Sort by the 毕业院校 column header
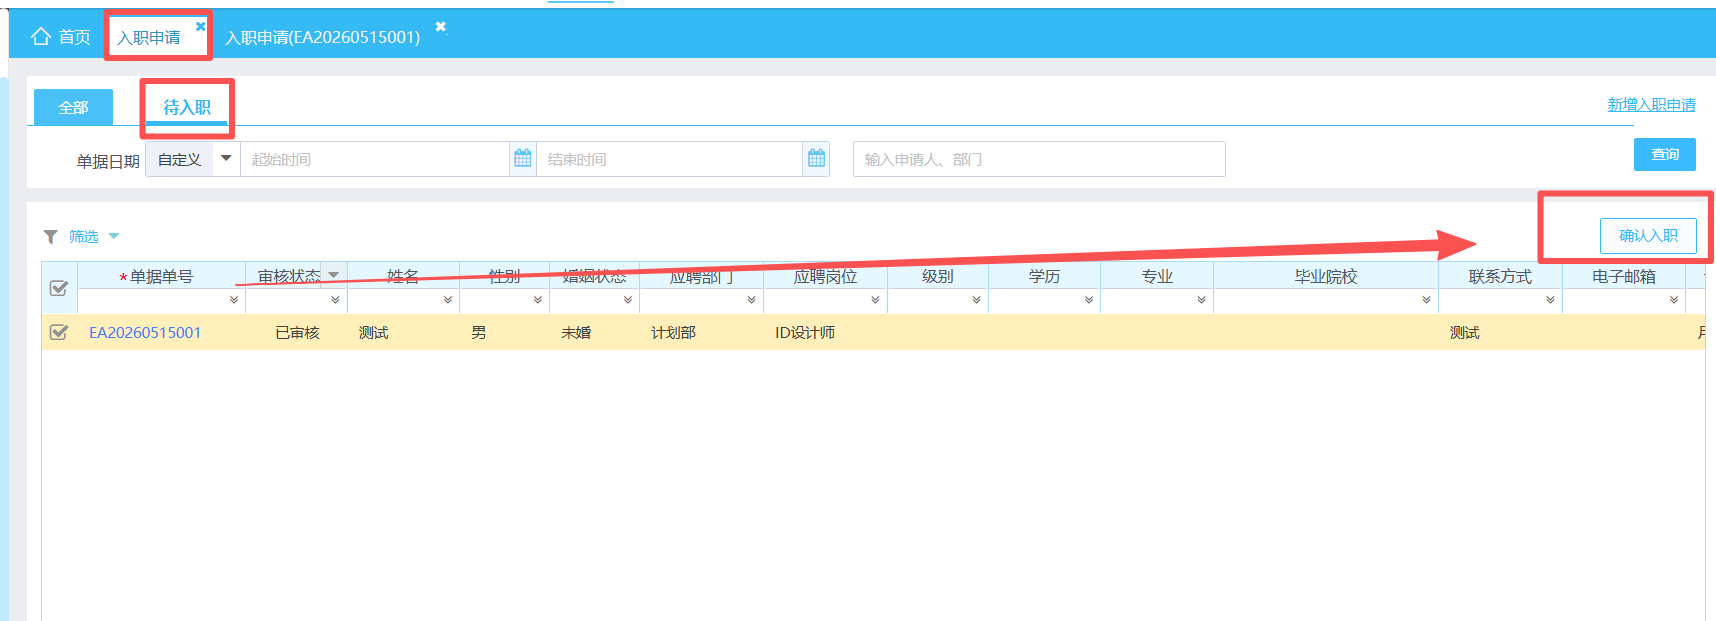This screenshot has height=621, width=1716. click(1326, 276)
